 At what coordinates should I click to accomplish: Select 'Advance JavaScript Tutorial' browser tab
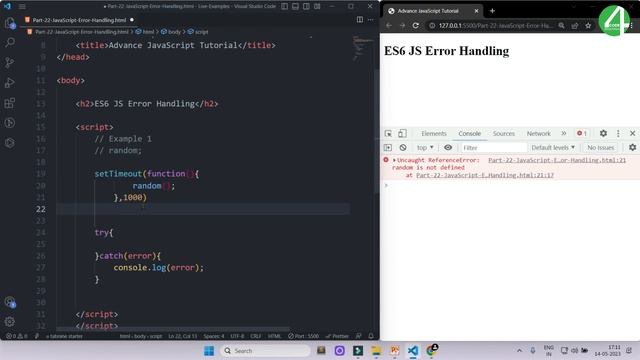[x=429, y=11]
